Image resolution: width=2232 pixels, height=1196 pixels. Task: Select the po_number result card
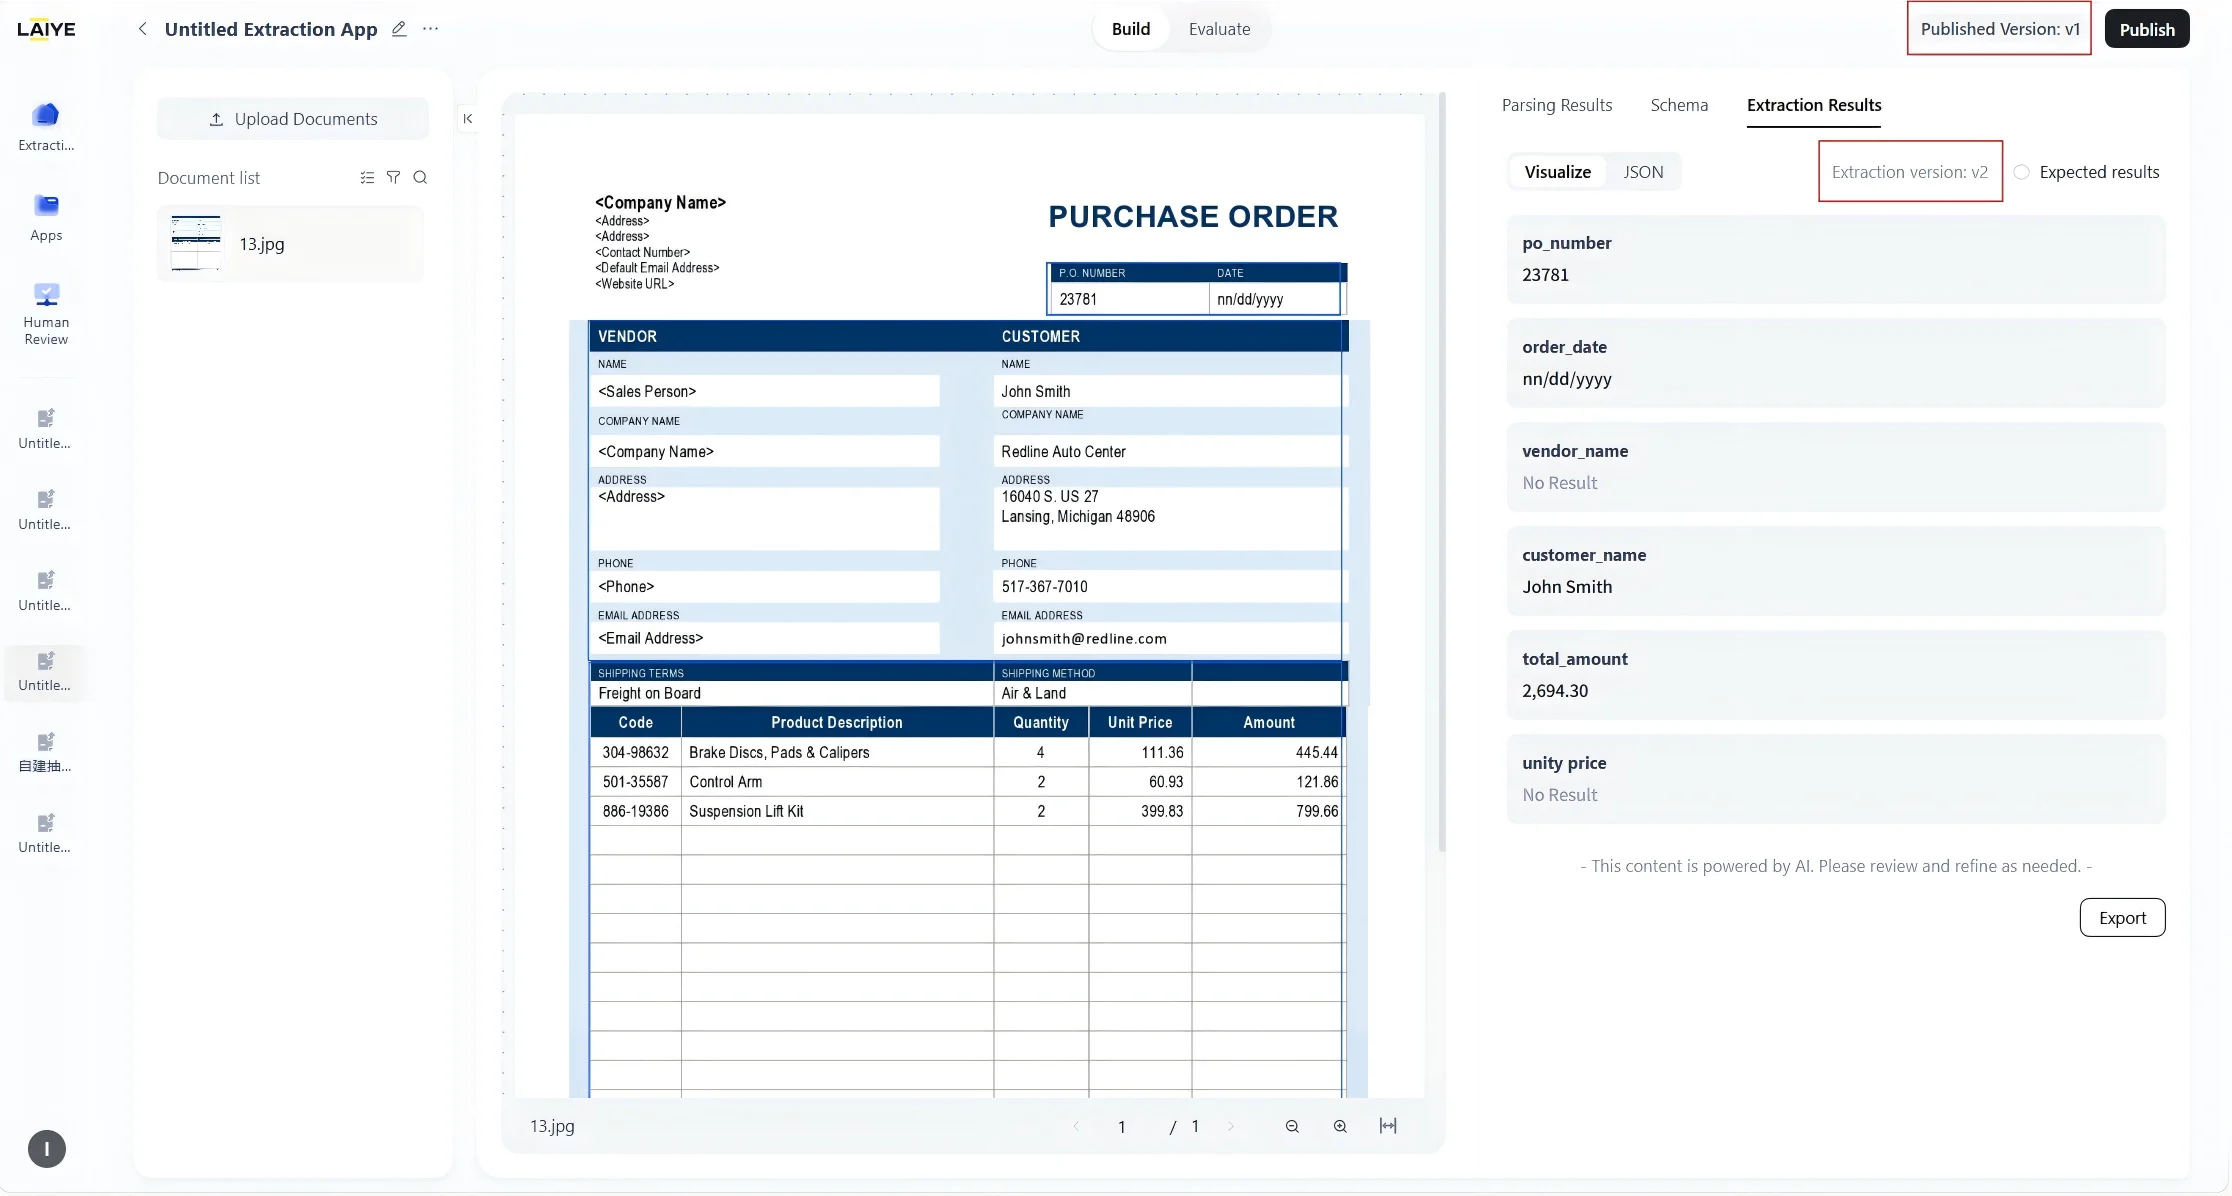click(x=1836, y=259)
